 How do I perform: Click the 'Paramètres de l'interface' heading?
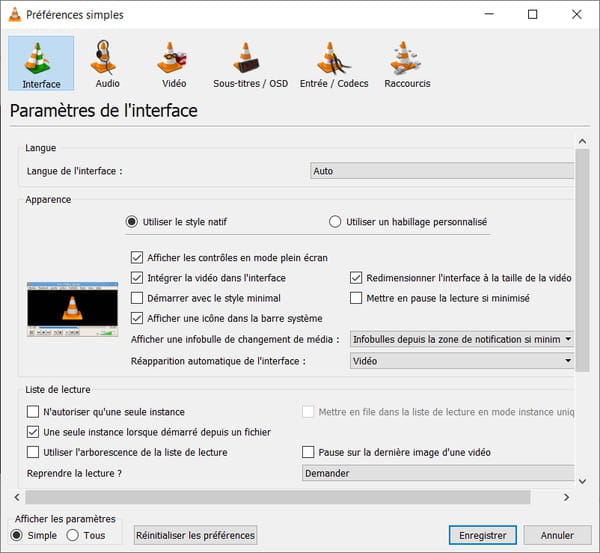(x=104, y=111)
